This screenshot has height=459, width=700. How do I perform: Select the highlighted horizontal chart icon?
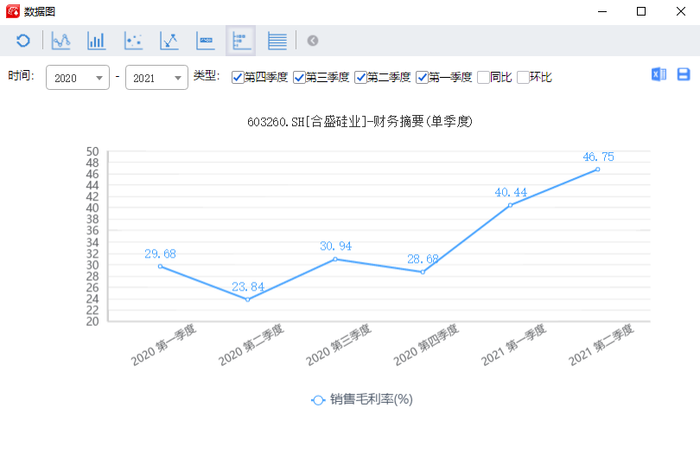[x=241, y=41]
